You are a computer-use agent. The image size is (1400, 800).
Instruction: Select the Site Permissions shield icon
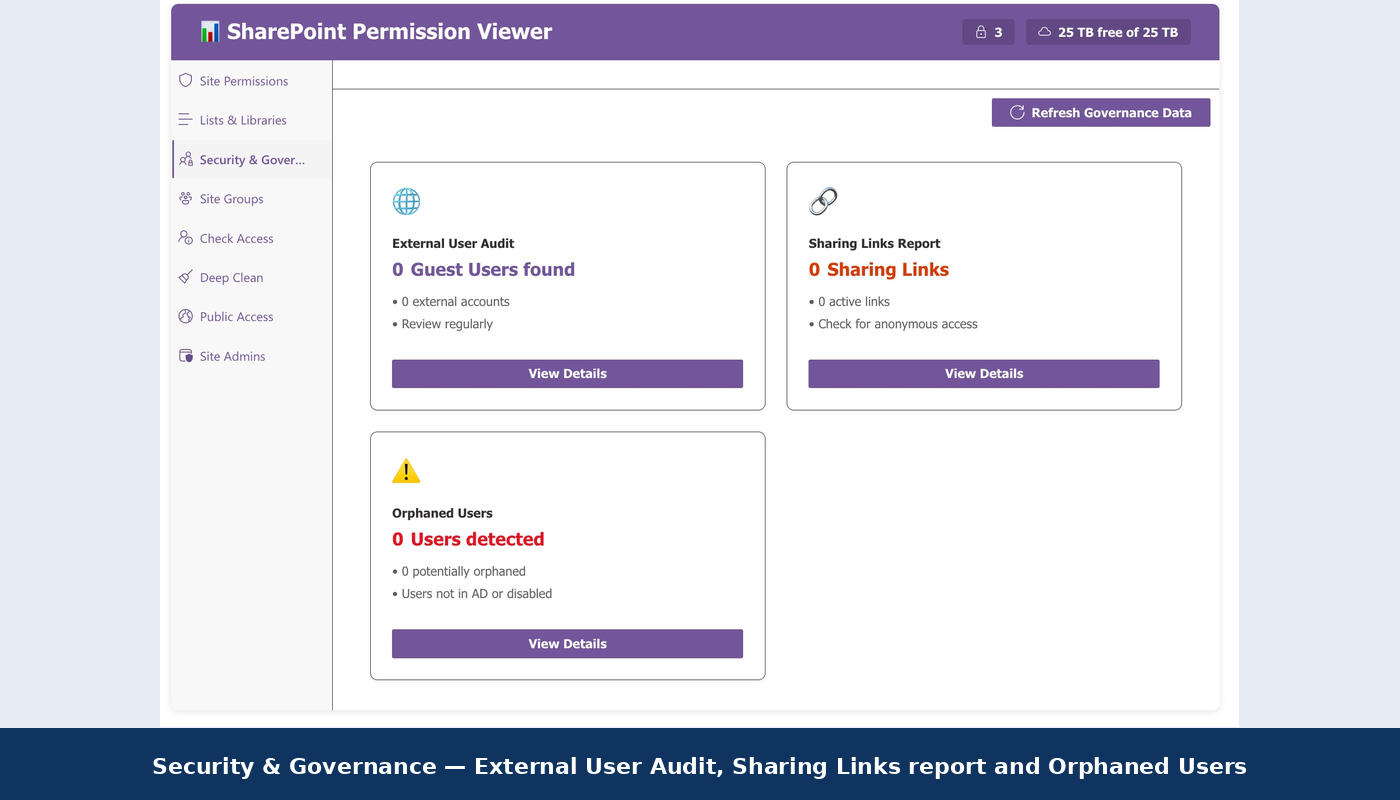(185, 80)
